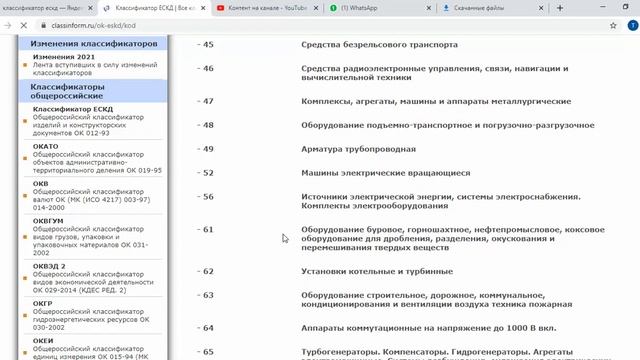The height and width of the screenshot is (360, 640).
Task: Restore the browser window size
Action: coord(625,7)
